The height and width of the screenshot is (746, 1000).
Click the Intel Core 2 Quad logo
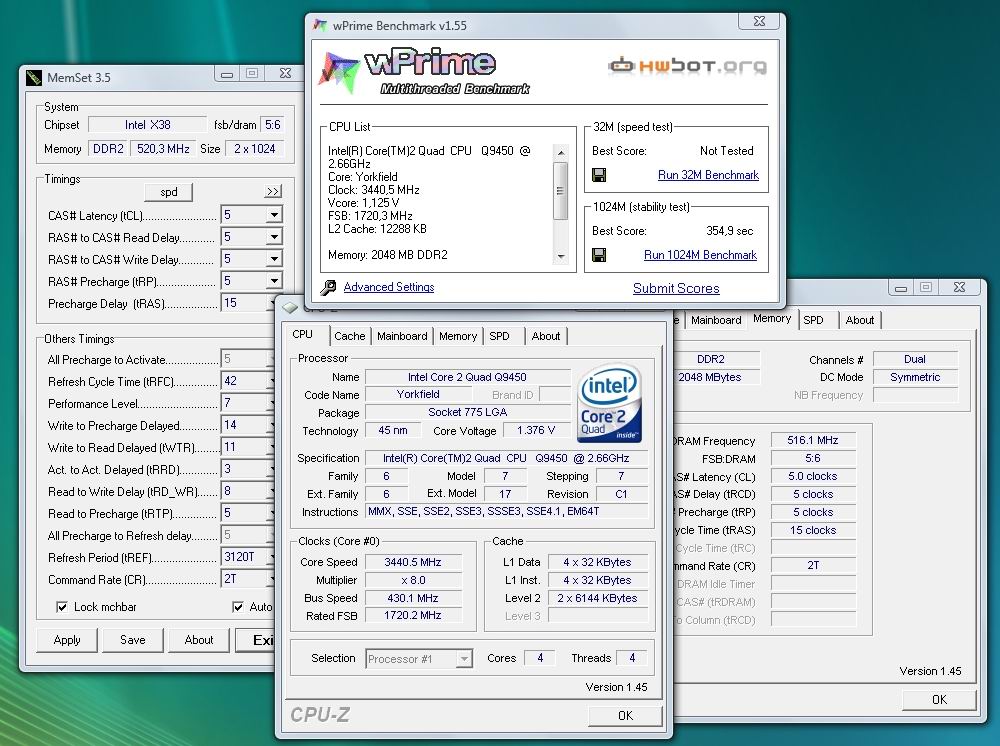tap(610, 403)
